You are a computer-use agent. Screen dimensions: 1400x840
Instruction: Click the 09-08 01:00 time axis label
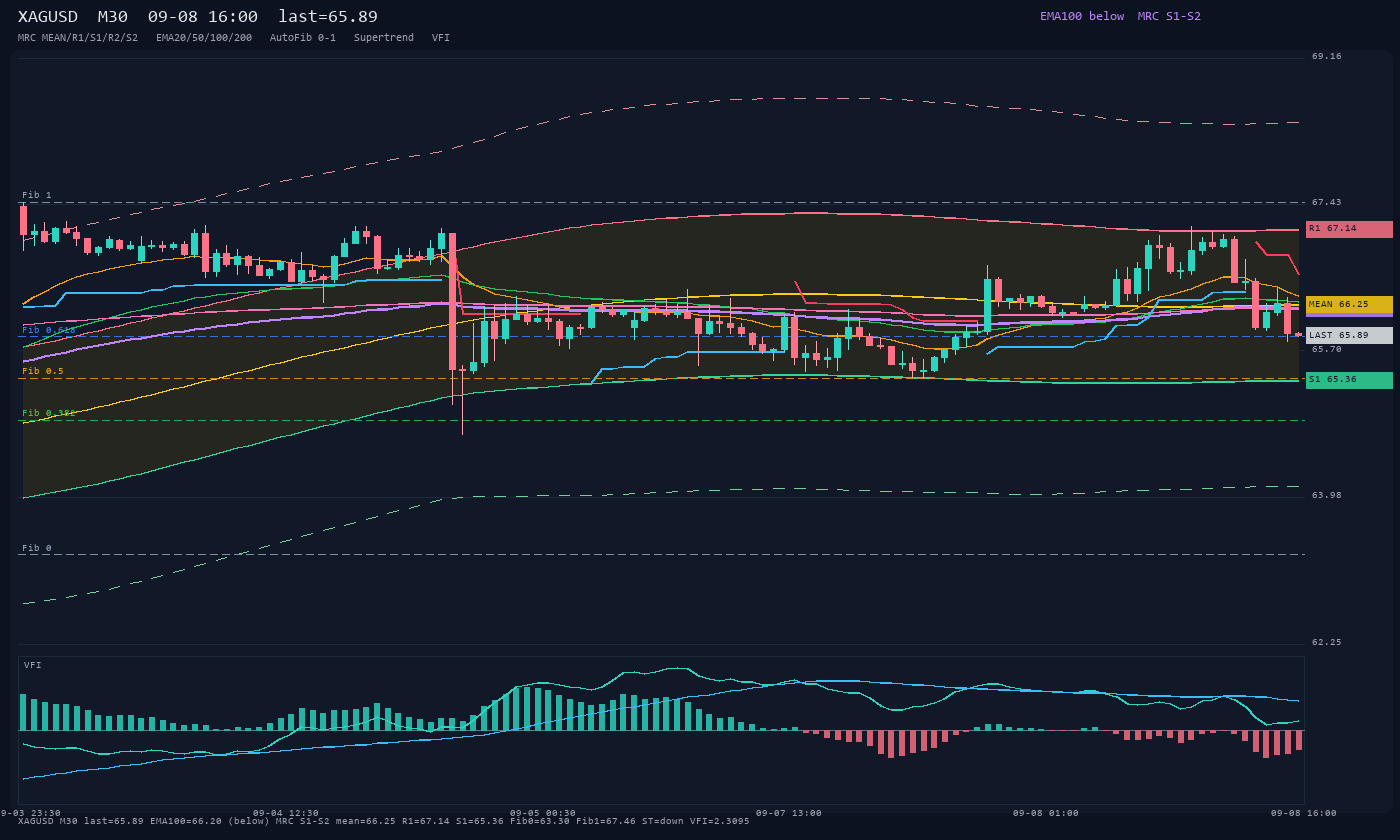coord(1046,813)
